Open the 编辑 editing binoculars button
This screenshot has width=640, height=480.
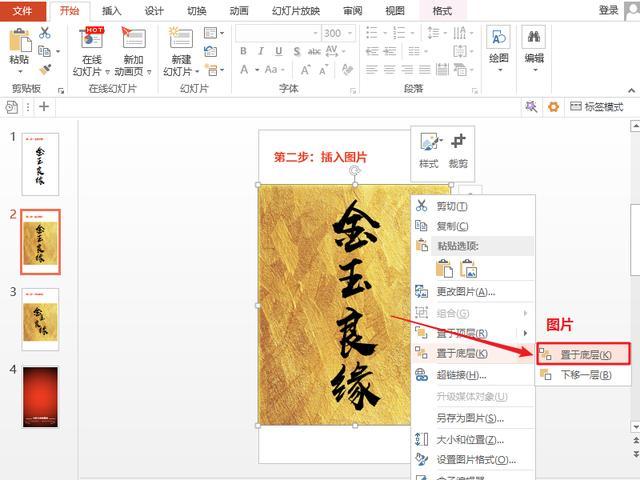pos(534,49)
